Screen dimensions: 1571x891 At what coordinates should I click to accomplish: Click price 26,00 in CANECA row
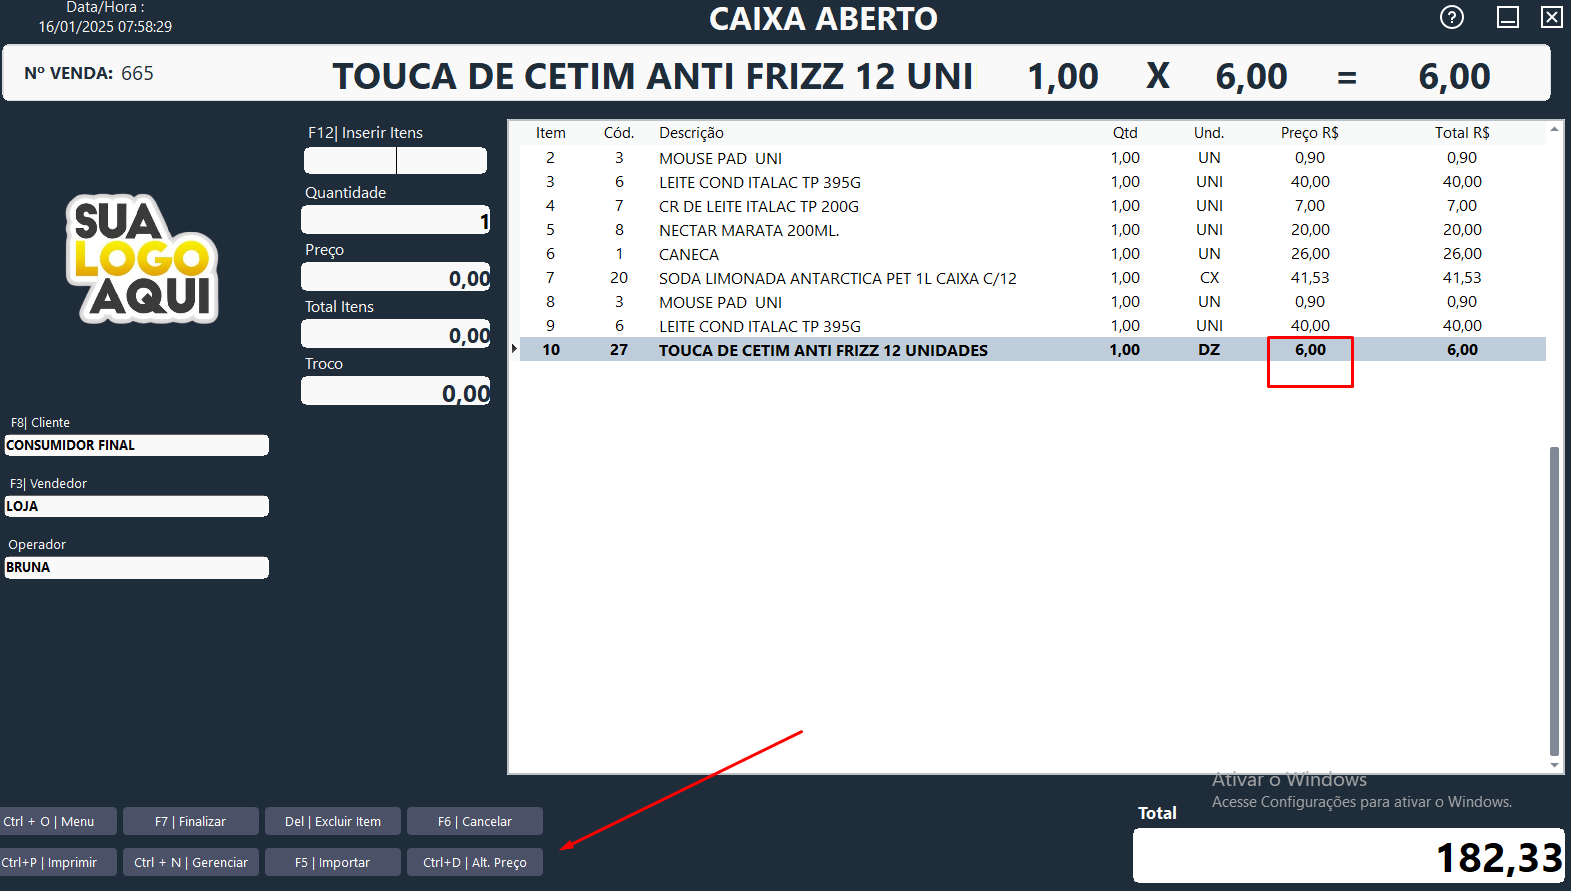1310,254
